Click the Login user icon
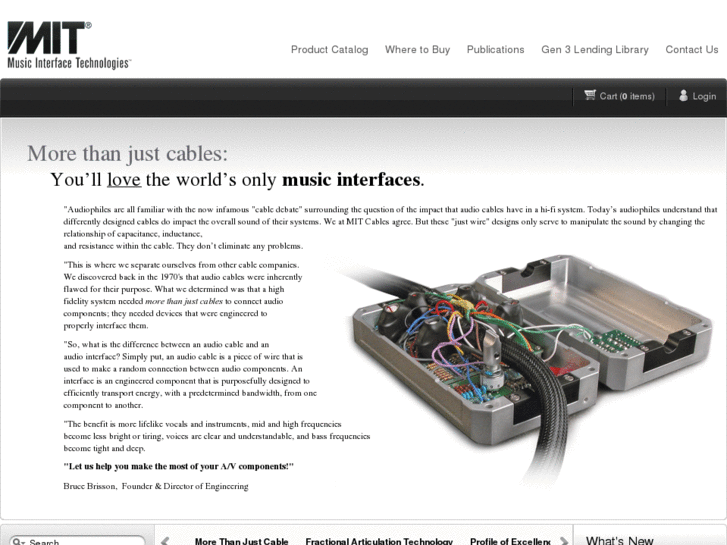Screen dimensions: 727x545 click(683, 96)
